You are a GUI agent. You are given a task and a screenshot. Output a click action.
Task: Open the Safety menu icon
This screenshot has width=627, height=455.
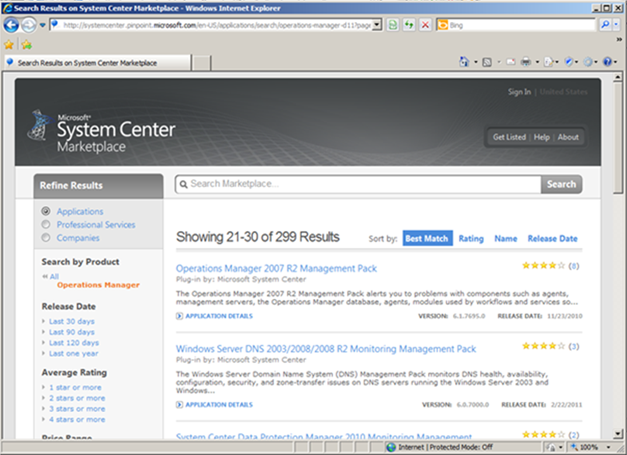[x=569, y=62]
